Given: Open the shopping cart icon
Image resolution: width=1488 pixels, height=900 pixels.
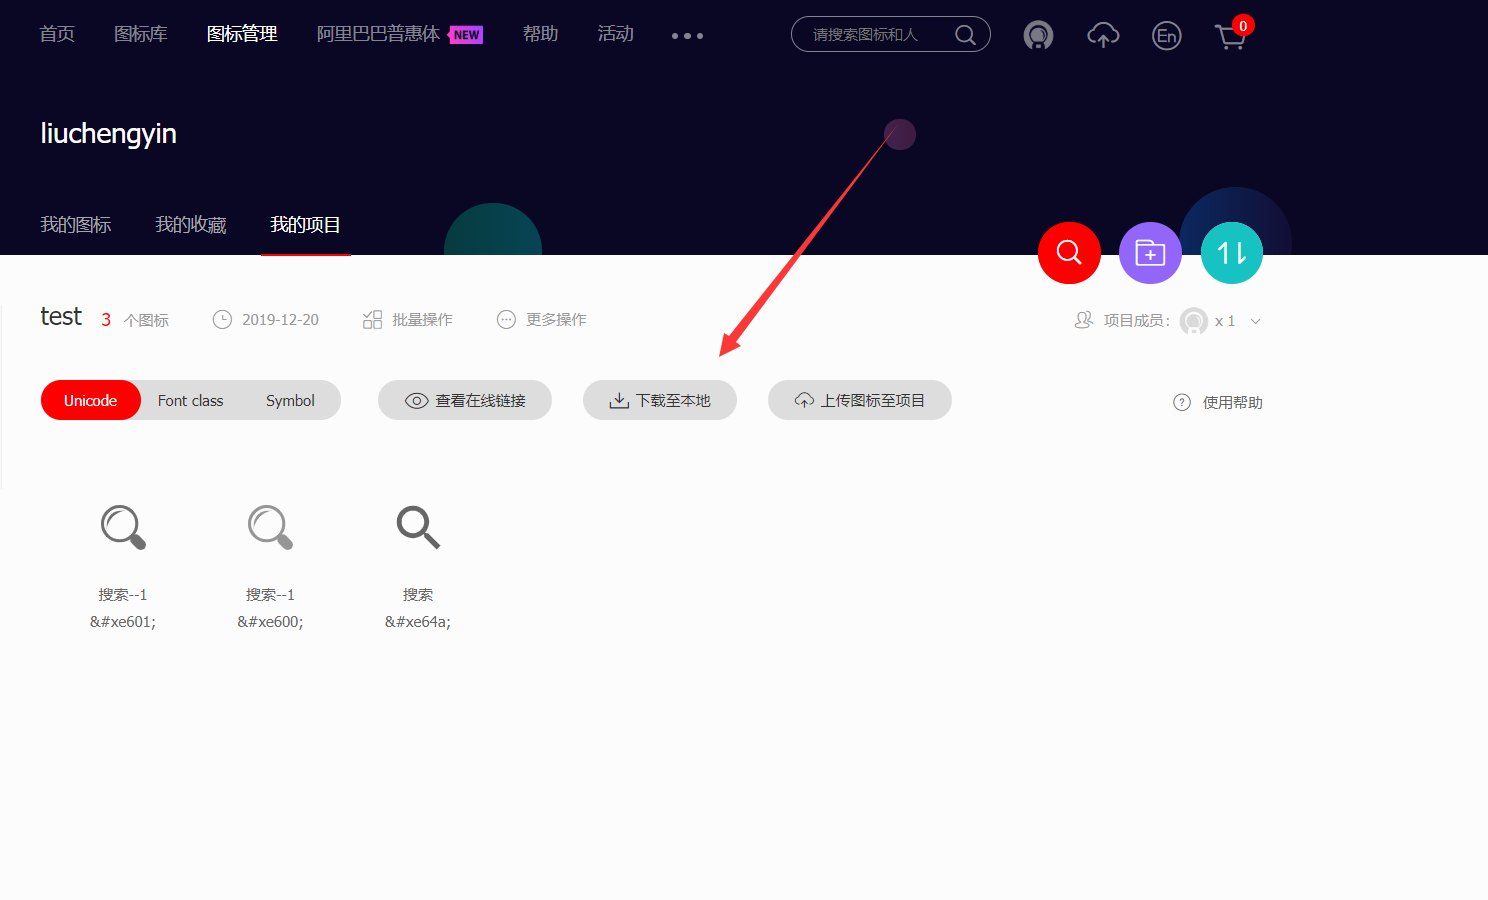Looking at the screenshot, I should point(1230,38).
